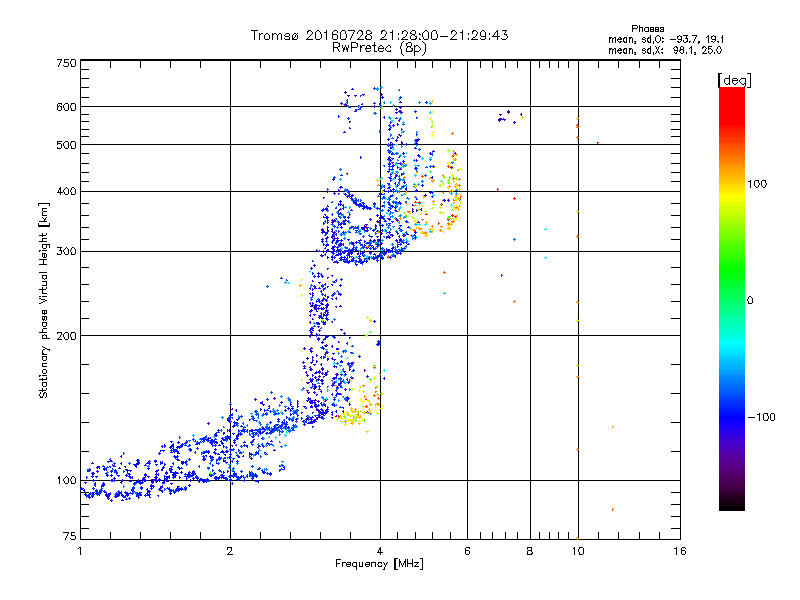Click the x-axis tick label '2'

tap(230, 551)
